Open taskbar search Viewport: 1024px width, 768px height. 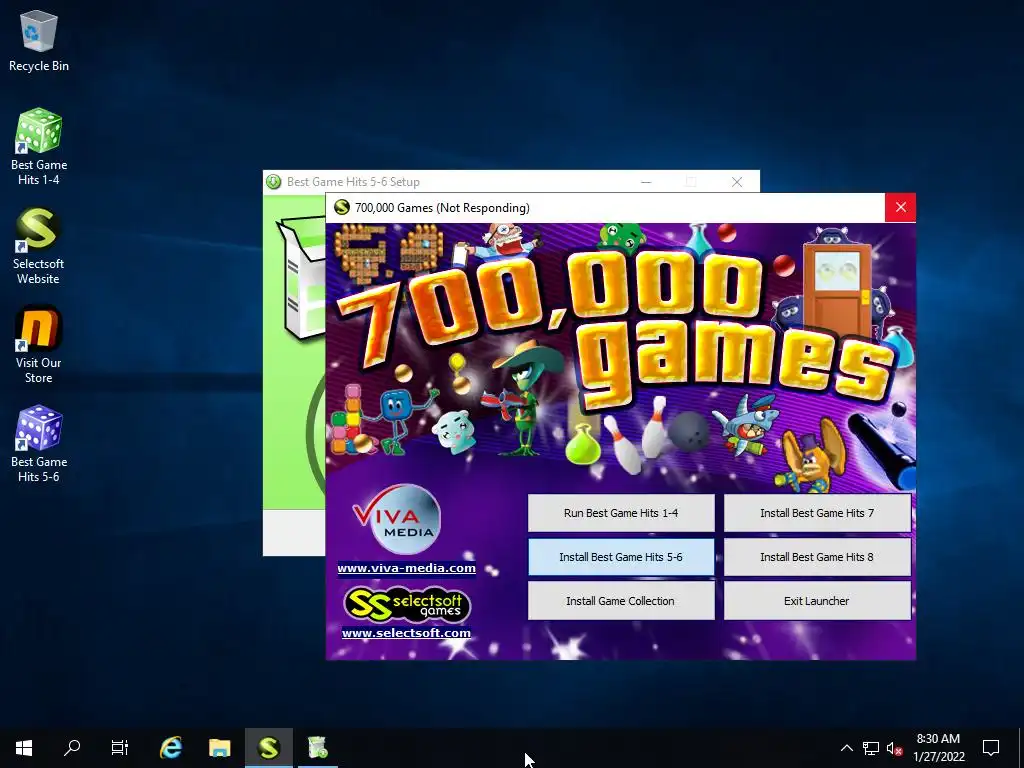[x=72, y=748]
